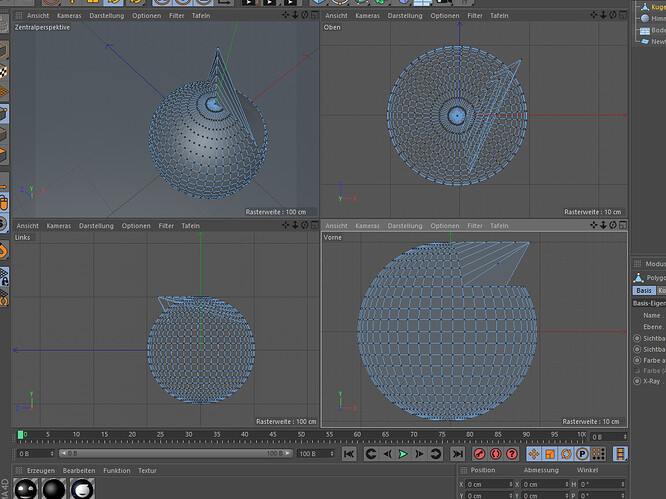
Task: Open Ansicht menu in Vorne viewport
Action: pos(336,226)
